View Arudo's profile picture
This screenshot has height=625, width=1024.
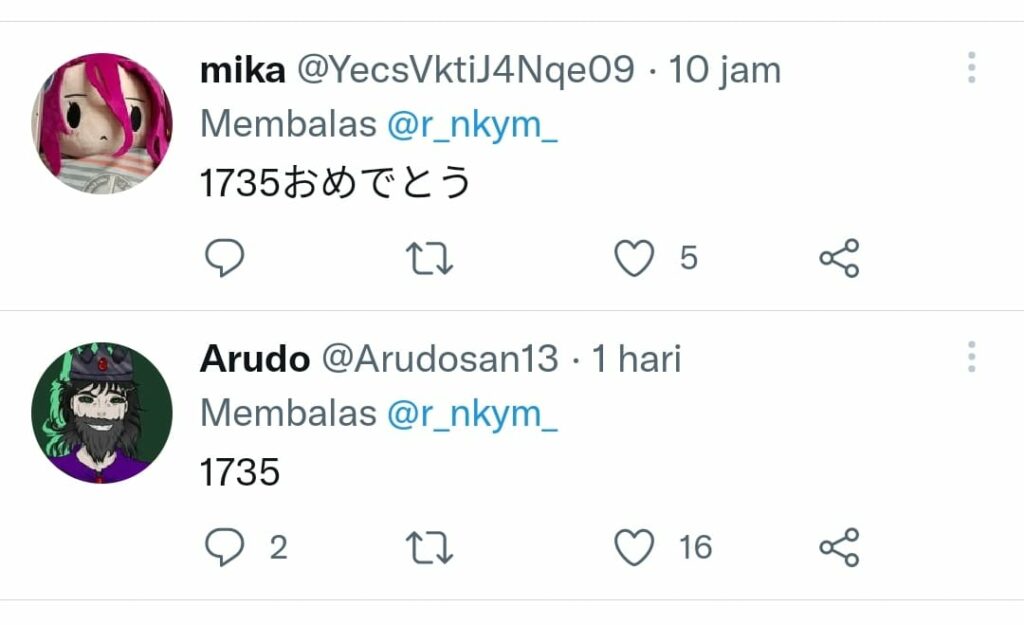[x=102, y=413]
